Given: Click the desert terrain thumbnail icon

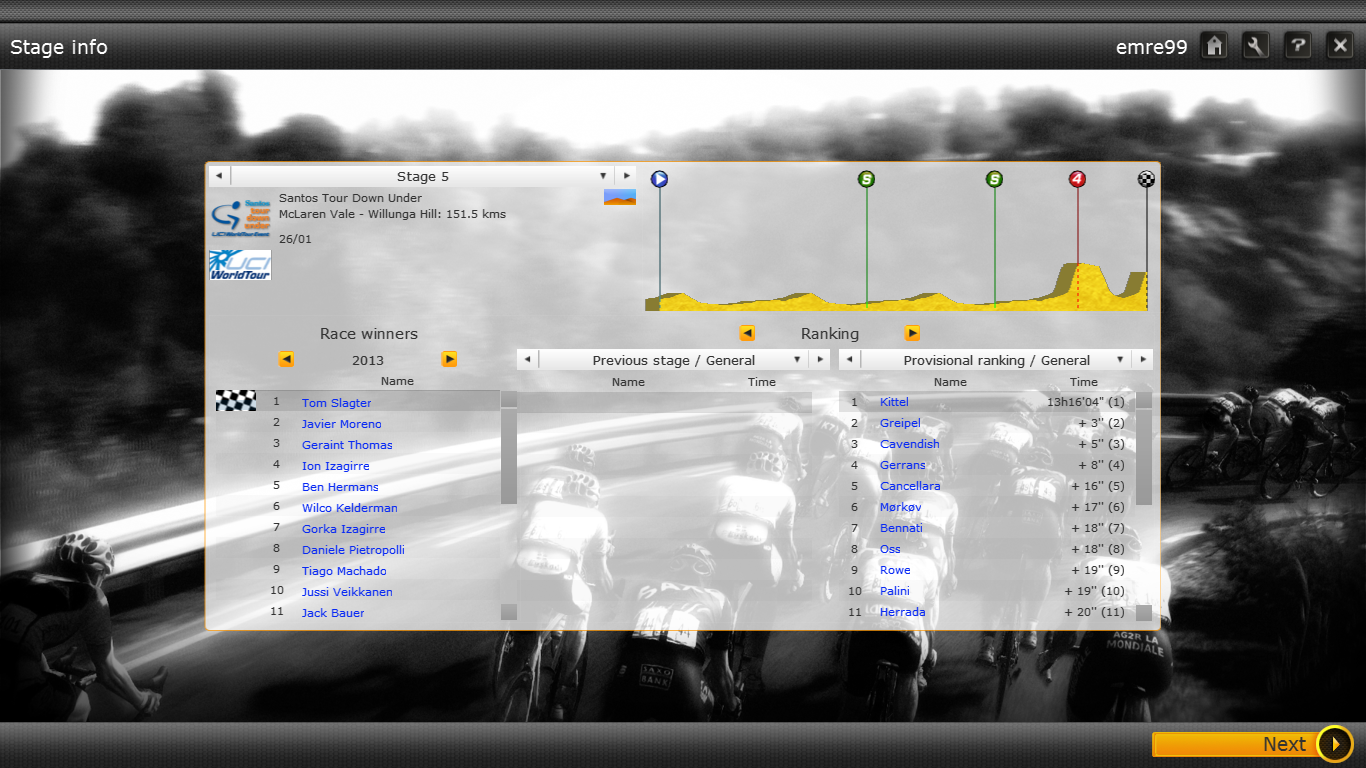Looking at the screenshot, I should [620, 197].
